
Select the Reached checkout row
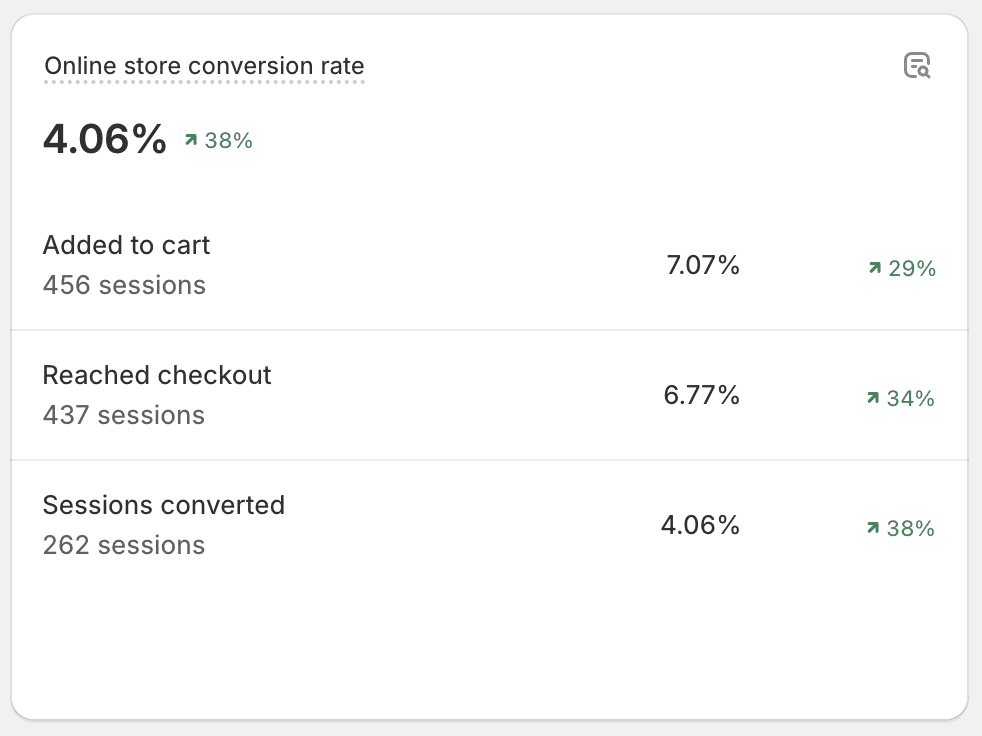490,394
